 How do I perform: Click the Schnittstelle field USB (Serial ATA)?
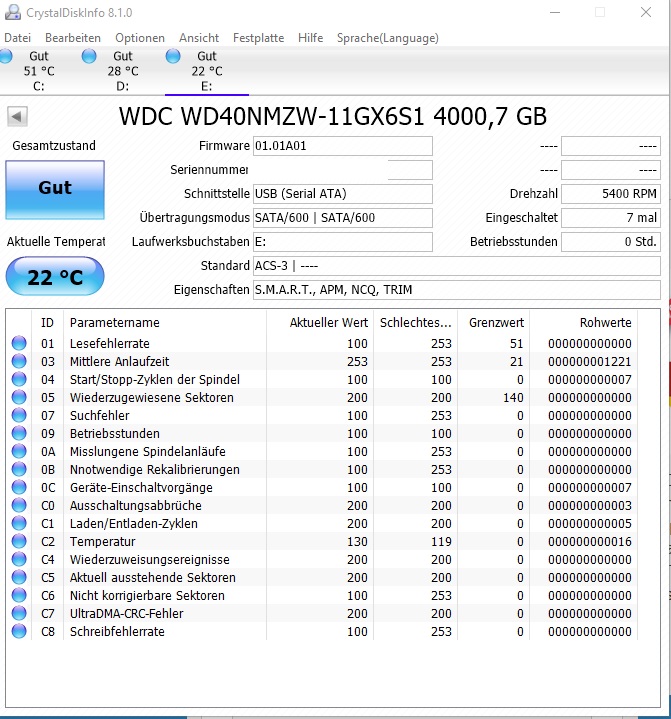[x=343, y=194]
